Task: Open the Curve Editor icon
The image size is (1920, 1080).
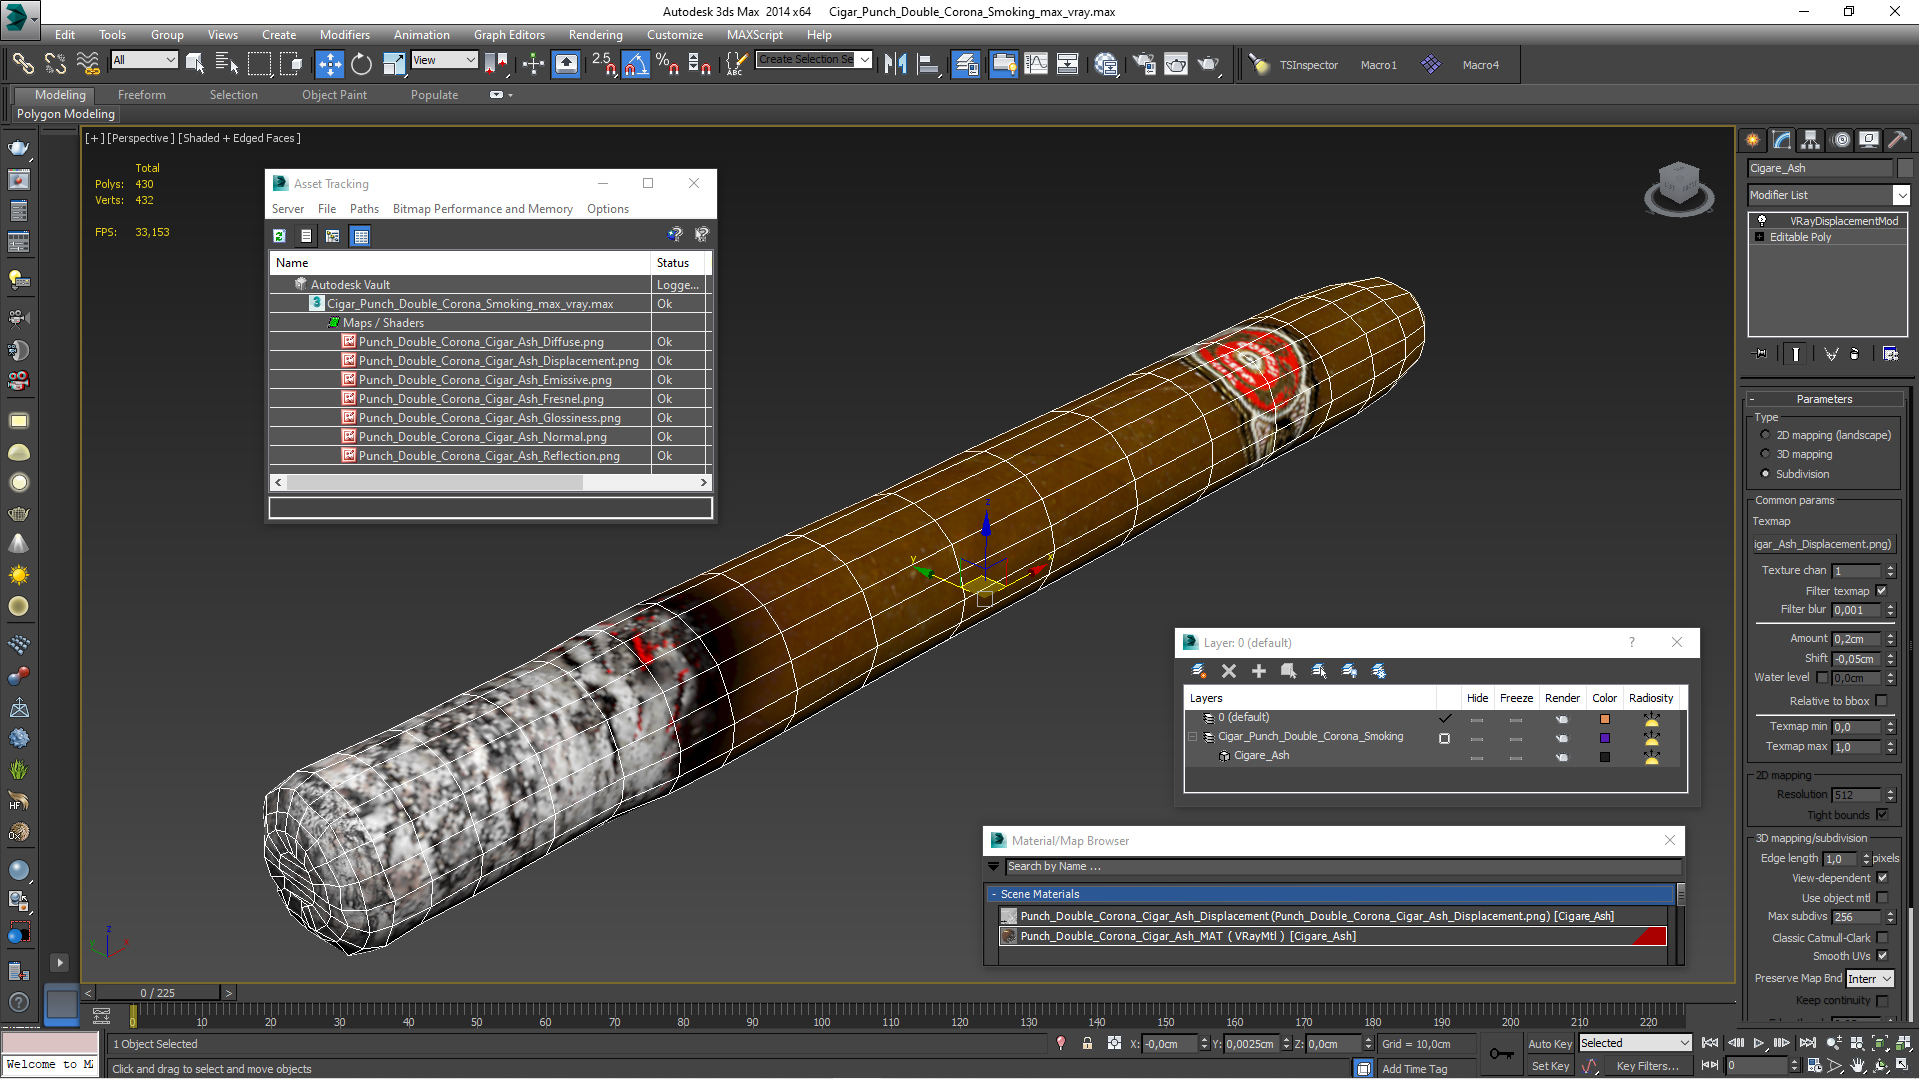Action: (1036, 64)
